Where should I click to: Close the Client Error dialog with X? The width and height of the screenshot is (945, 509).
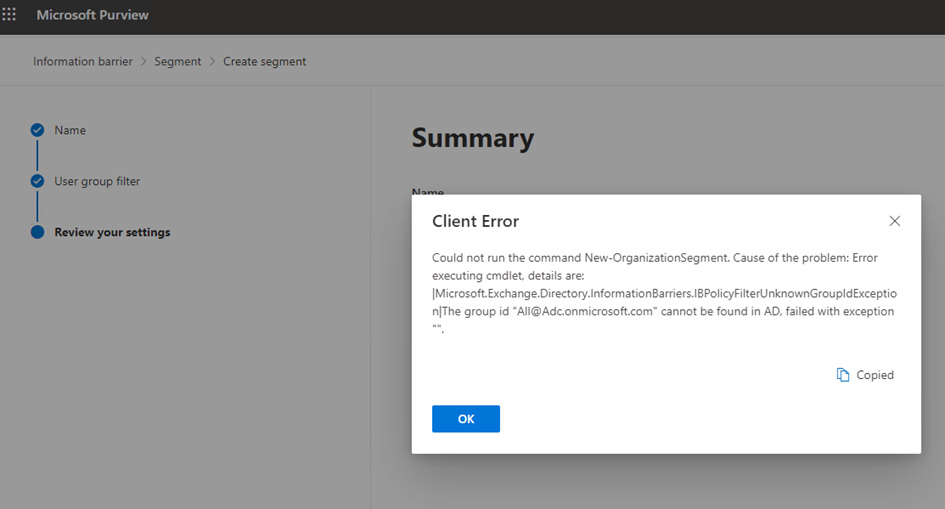(894, 221)
